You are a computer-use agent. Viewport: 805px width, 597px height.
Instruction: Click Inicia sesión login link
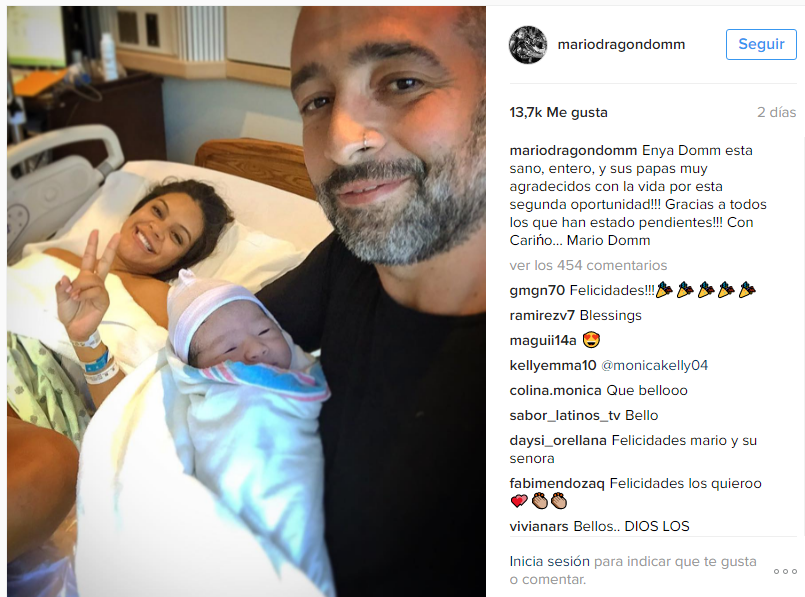(x=549, y=562)
